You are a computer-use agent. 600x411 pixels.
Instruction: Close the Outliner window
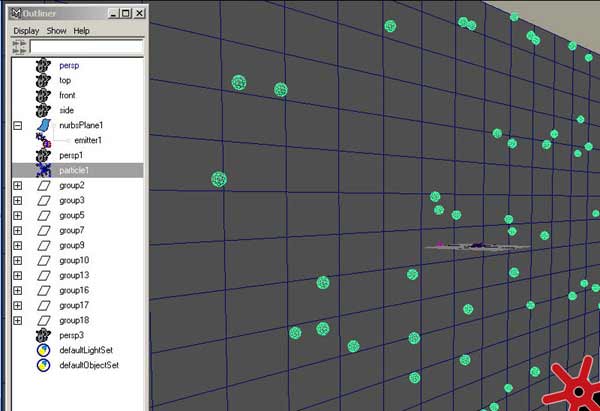tap(140, 13)
